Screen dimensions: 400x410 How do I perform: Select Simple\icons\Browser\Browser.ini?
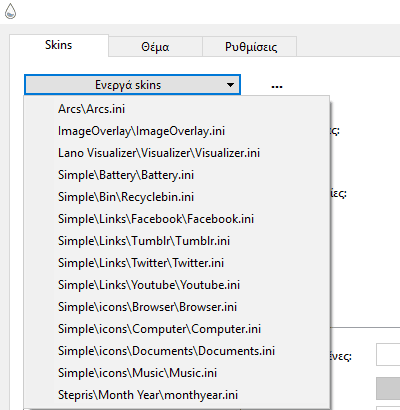click(177, 307)
